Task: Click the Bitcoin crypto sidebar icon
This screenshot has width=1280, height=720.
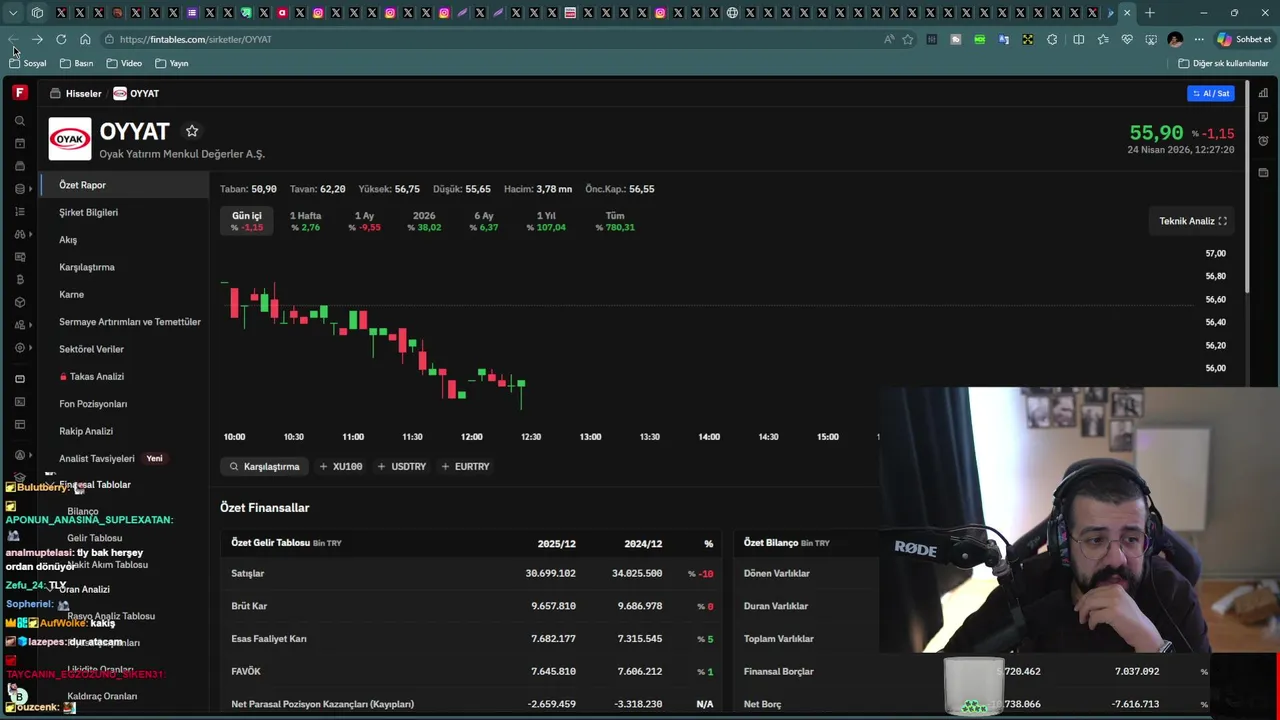Action: pyautogui.click(x=20, y=280)
